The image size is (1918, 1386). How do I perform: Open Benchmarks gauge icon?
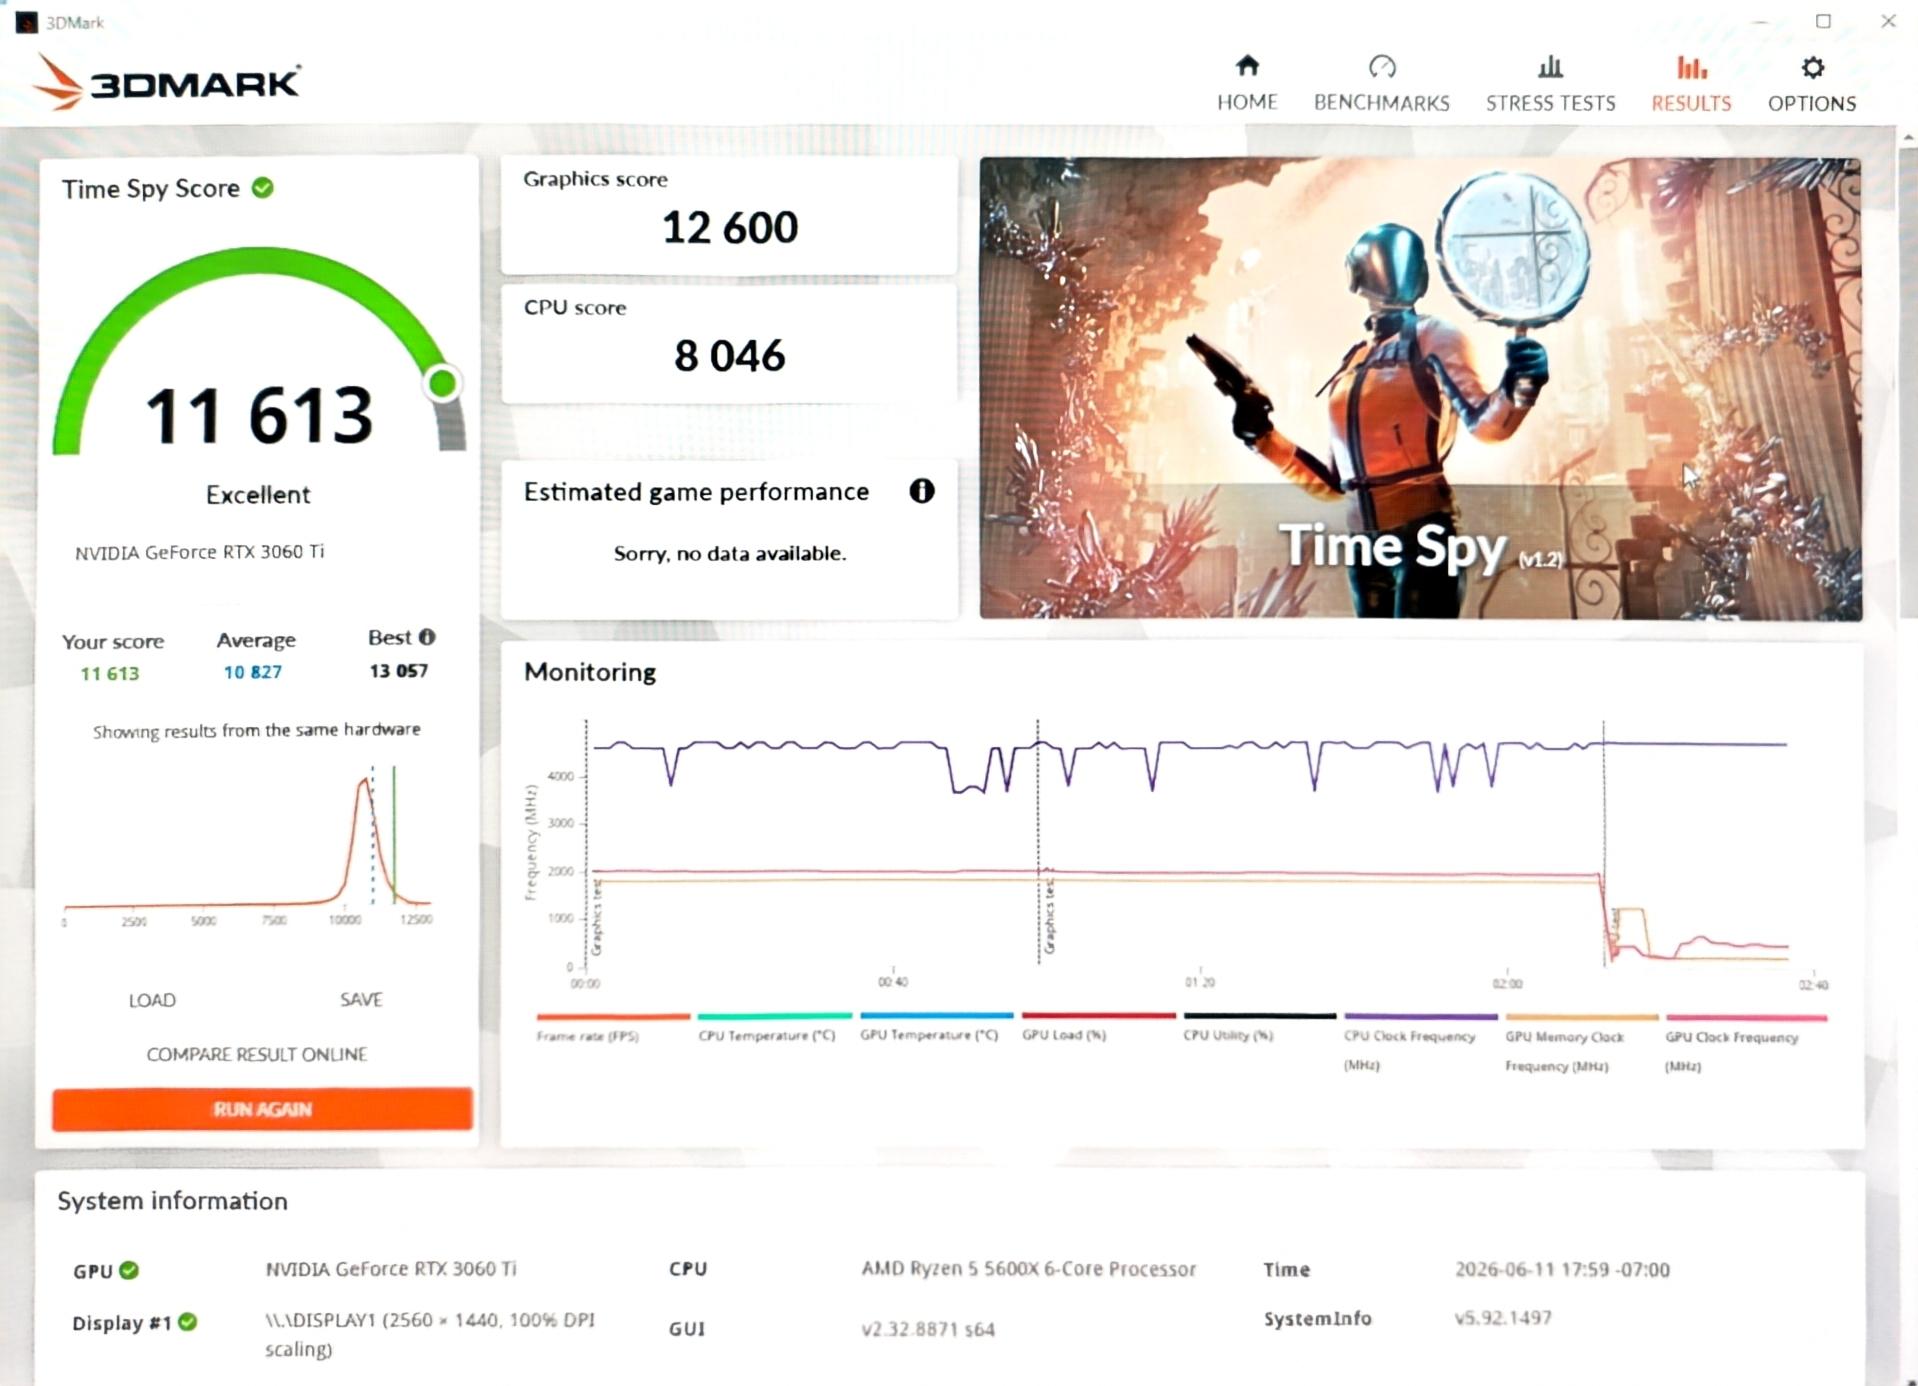pyautogui.click(x=1381, y=67)
